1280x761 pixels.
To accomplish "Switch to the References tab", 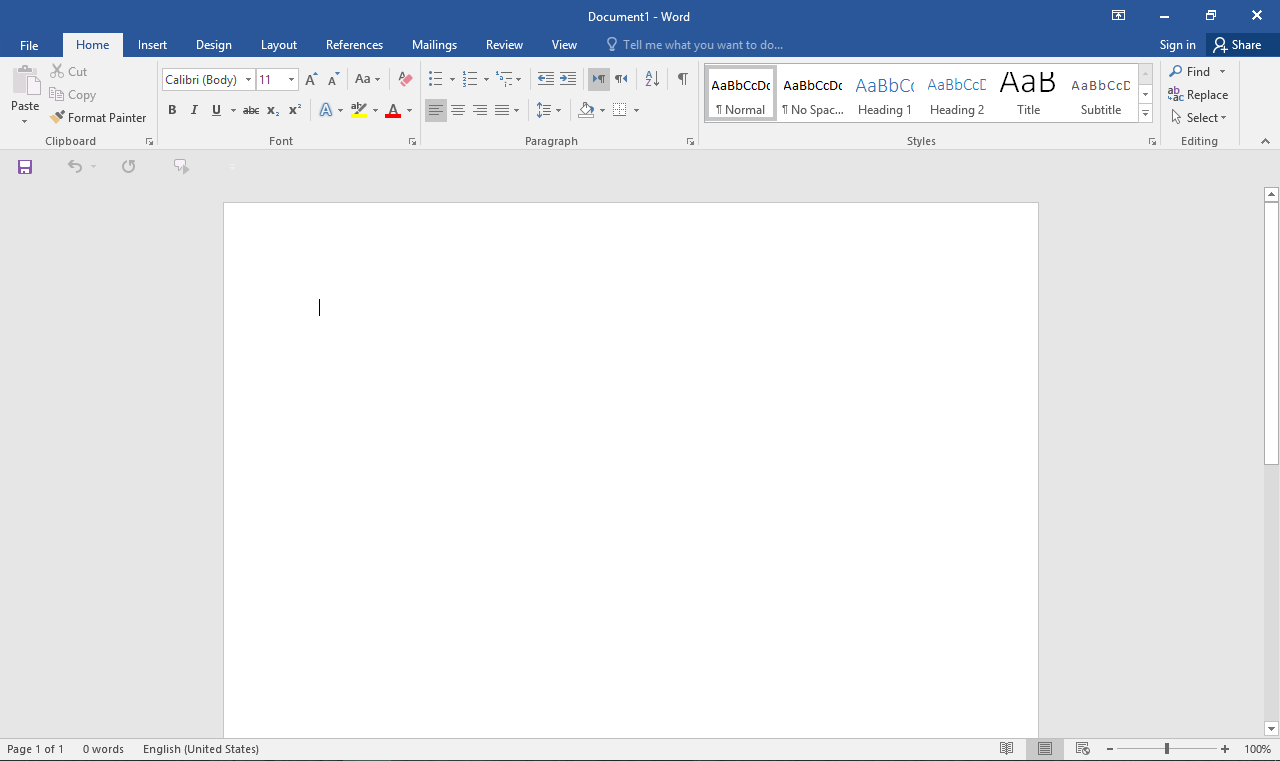I will (x=354, y=45).
